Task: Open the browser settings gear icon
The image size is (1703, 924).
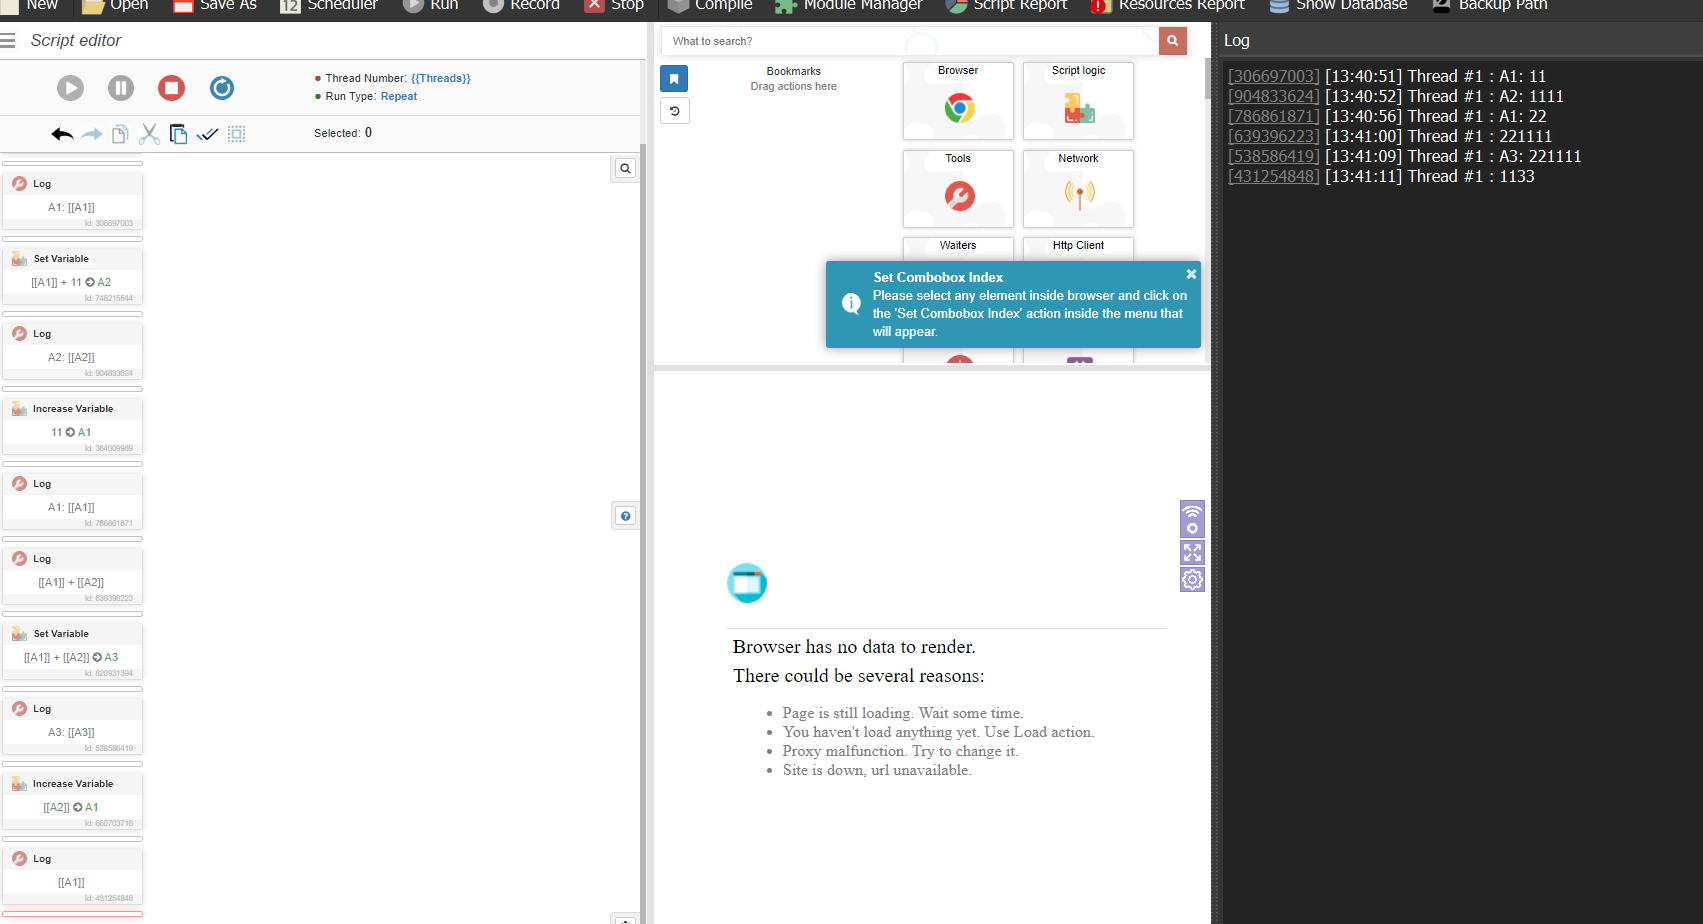Action: click(1192, 579)
